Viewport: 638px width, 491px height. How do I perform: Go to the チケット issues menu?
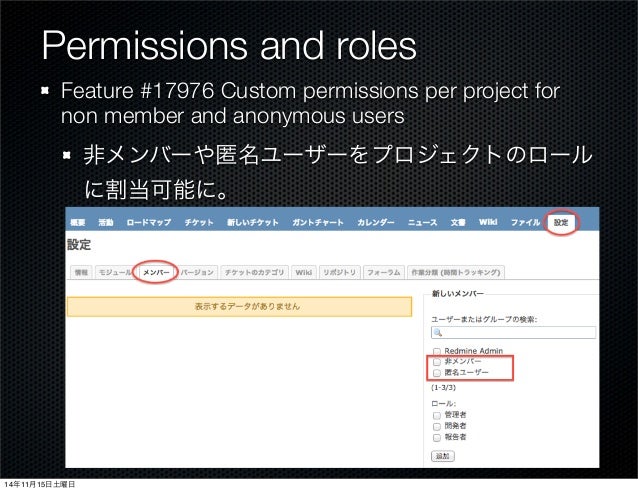[199, 223]
